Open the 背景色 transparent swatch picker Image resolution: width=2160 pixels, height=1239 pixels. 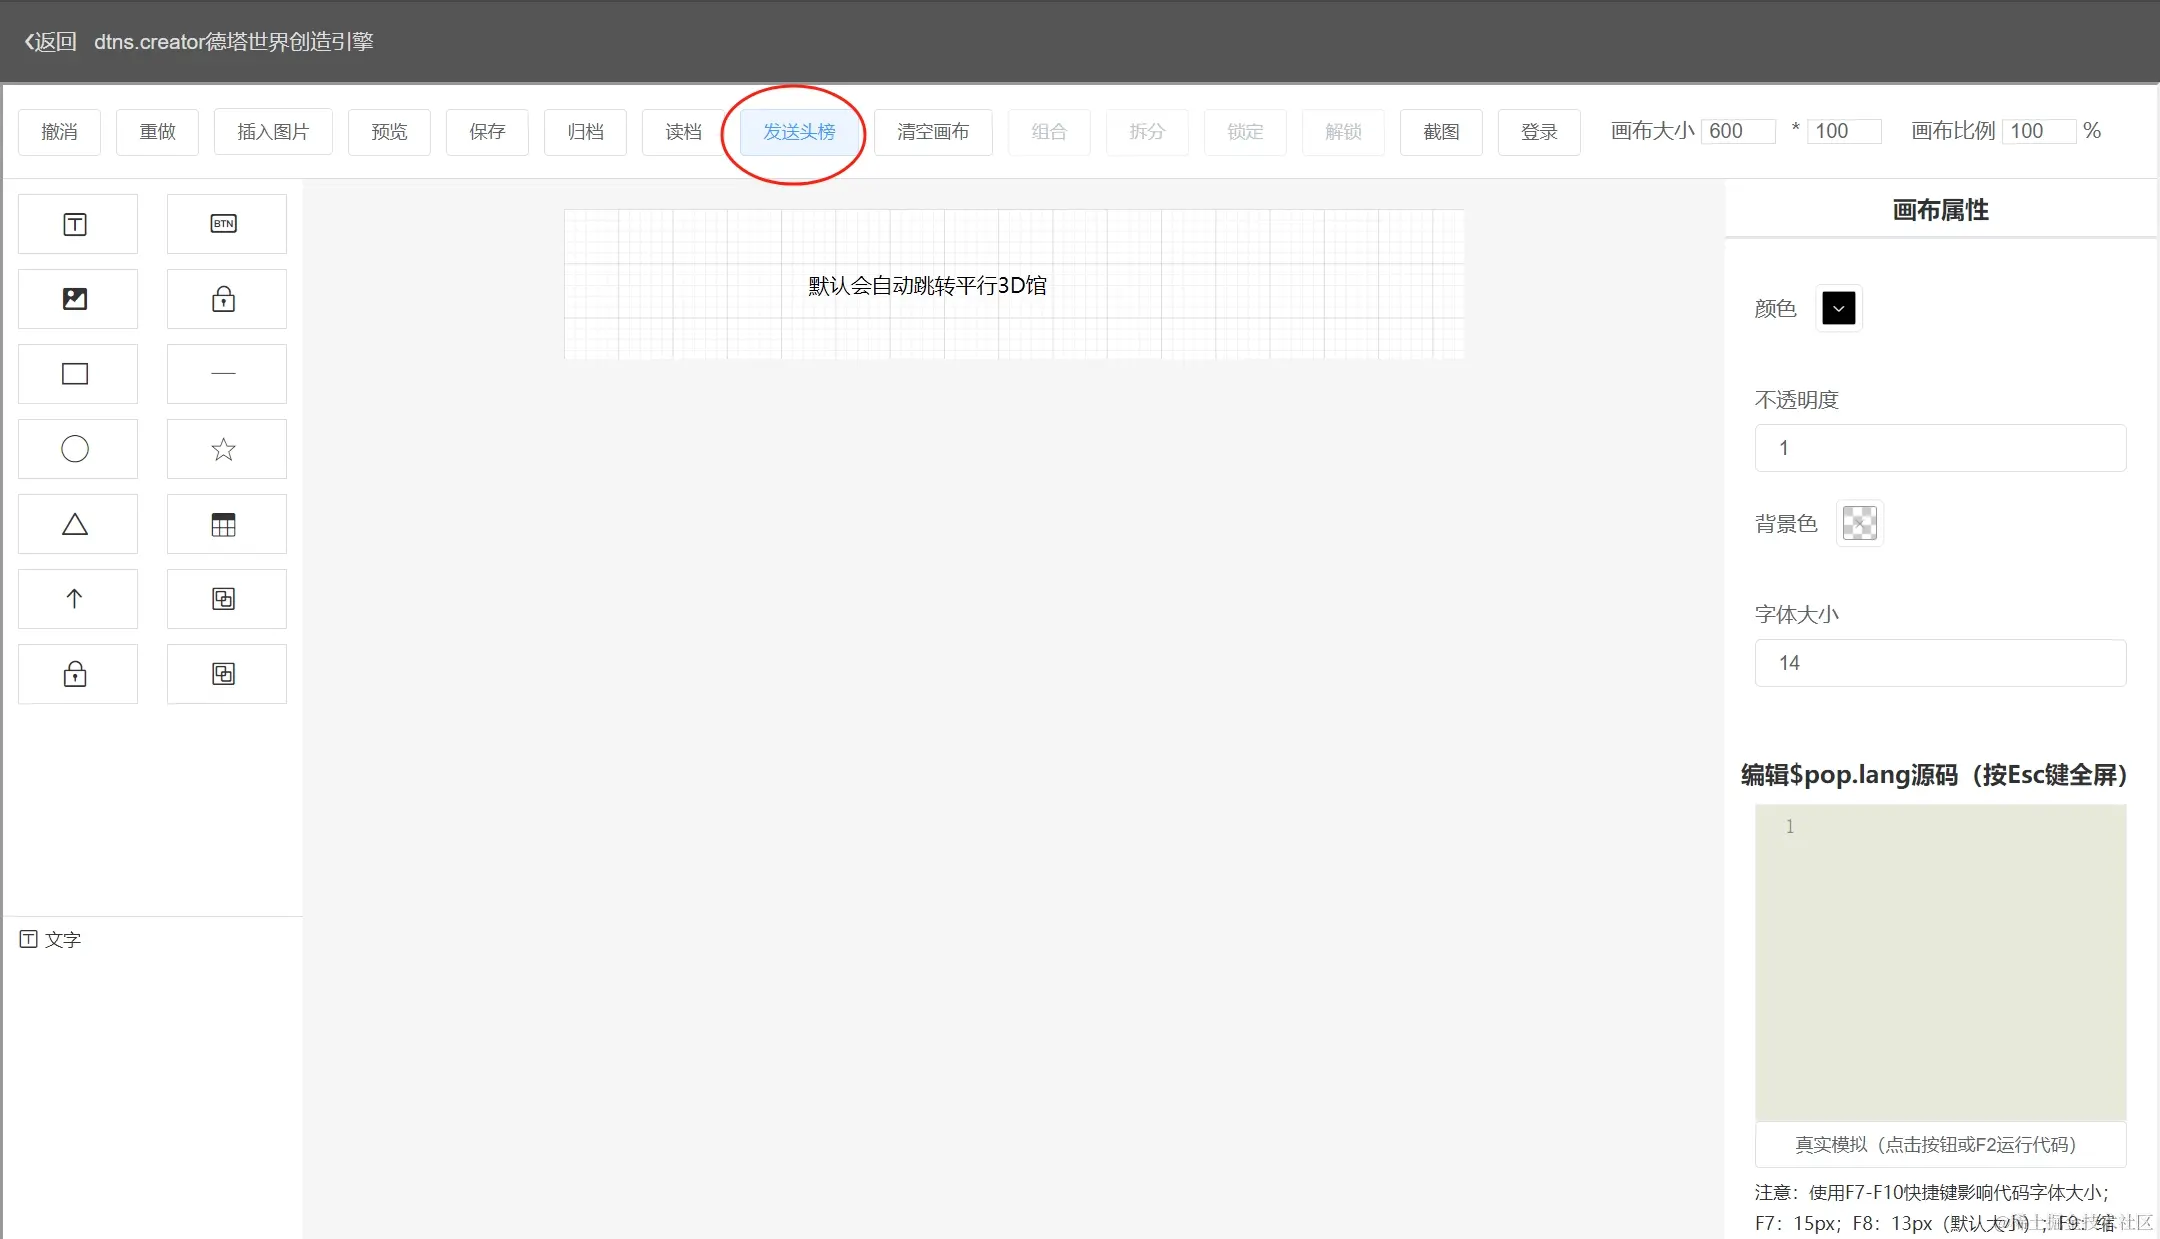pyautogui.click(x=1859, y=523)
